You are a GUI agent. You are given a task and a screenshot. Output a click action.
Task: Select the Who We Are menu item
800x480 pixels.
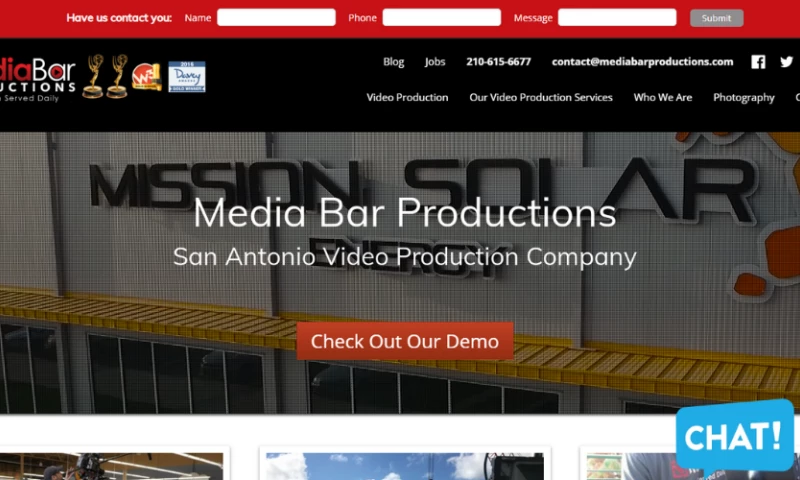pyautogui.click(x=662, y=98)
